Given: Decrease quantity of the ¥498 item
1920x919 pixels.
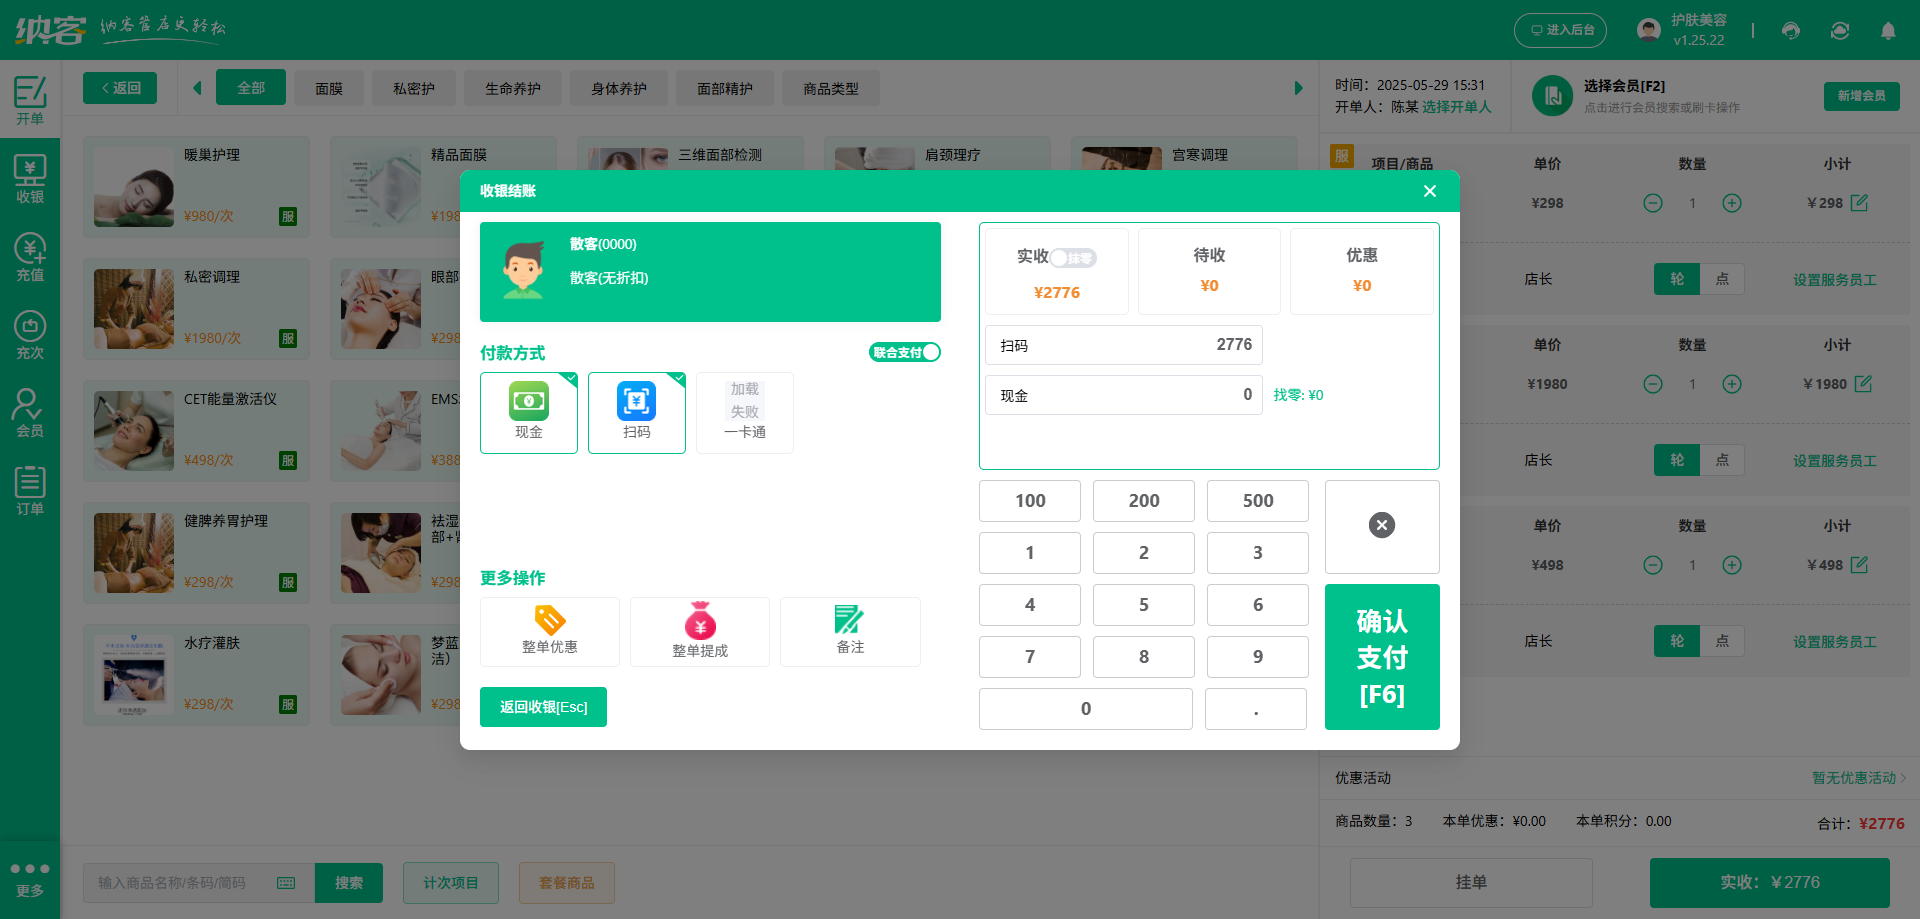Looking at the screenshot, I should coord(1653,565).
